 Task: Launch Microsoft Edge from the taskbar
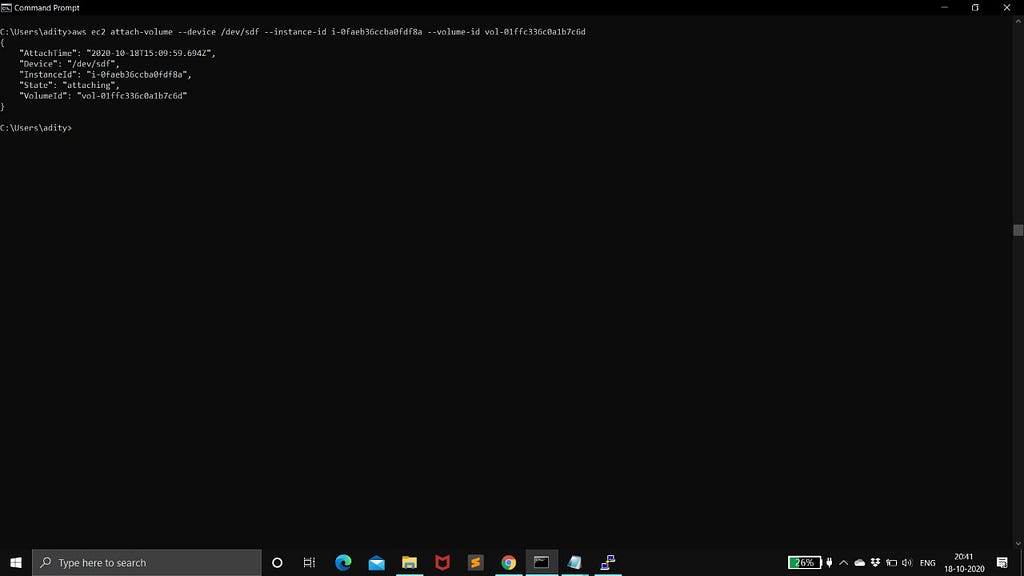tap(343, 562)
